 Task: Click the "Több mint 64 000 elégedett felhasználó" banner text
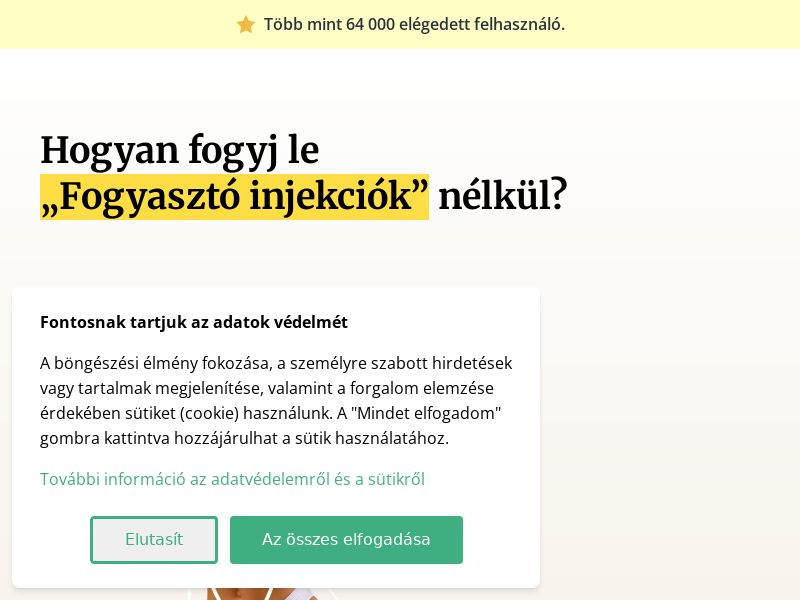[x=414, y=24]
